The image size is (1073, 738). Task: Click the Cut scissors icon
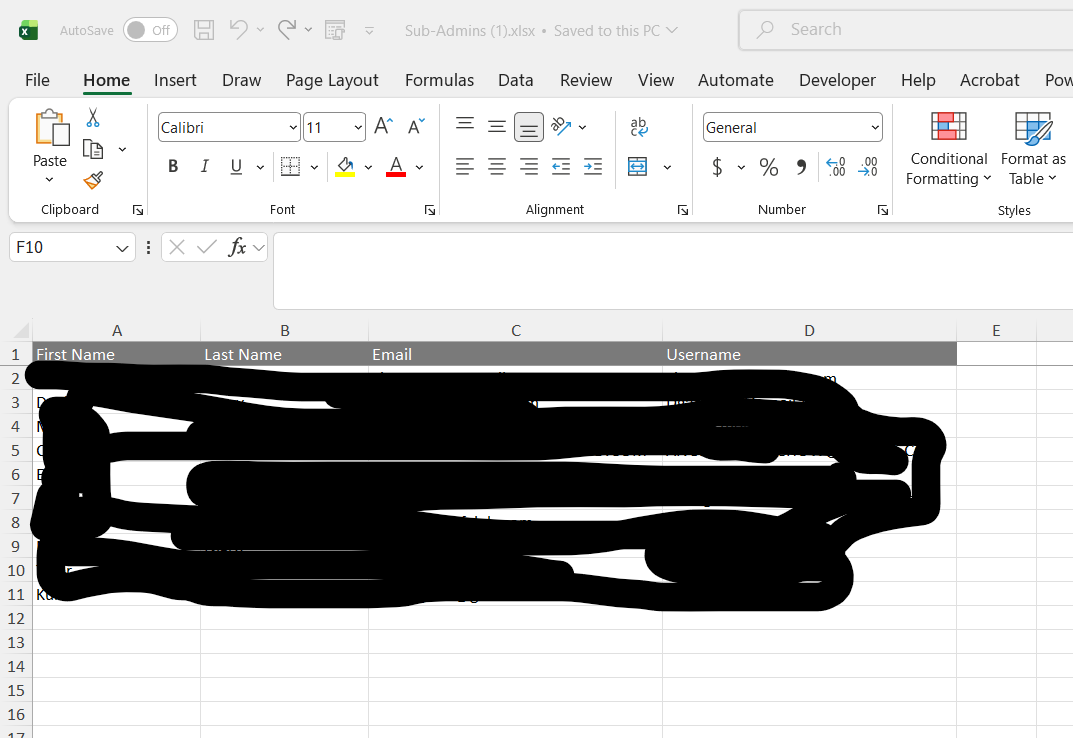coord(93,119)
